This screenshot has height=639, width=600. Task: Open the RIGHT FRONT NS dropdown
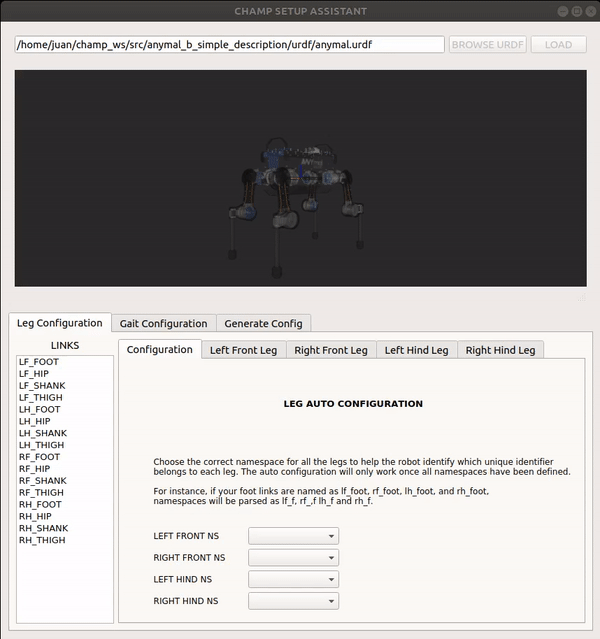pyautogui.click(x=293, y=557)
